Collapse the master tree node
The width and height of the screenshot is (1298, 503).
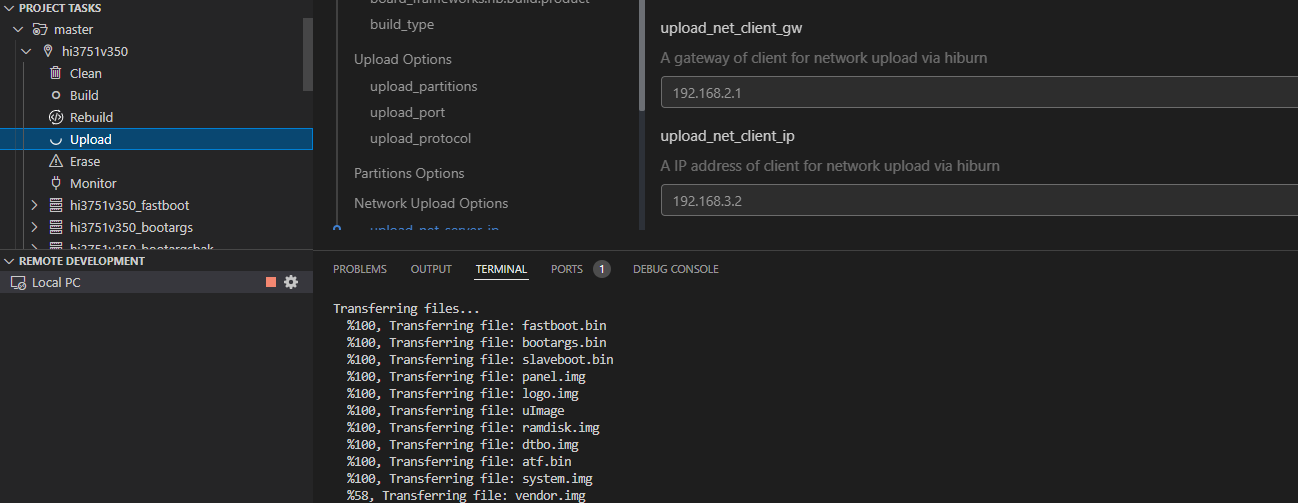pos(18,30)
